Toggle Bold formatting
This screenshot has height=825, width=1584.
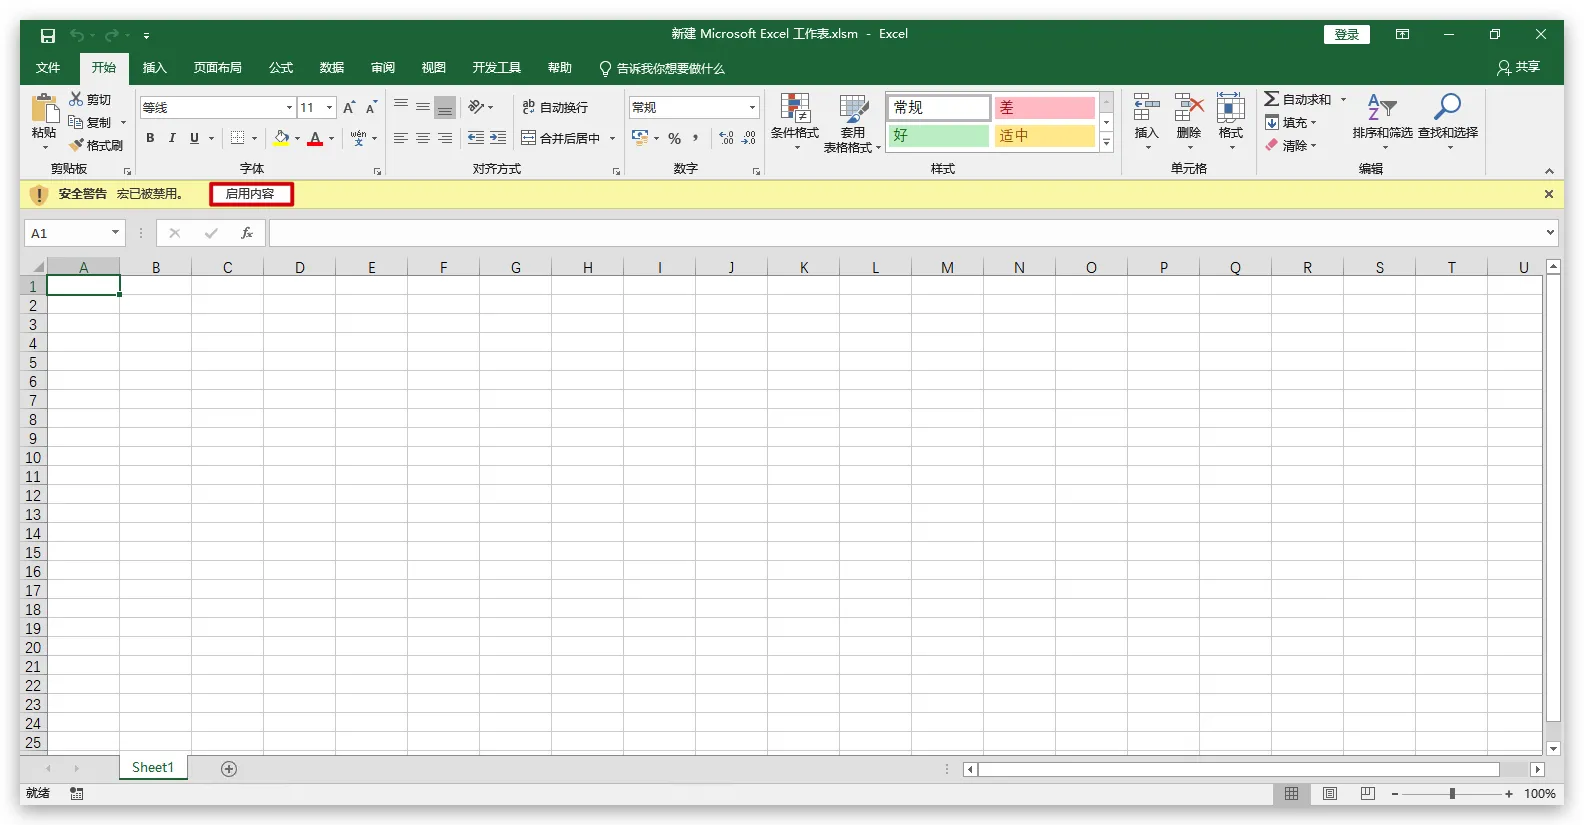(x=150, y=138)
